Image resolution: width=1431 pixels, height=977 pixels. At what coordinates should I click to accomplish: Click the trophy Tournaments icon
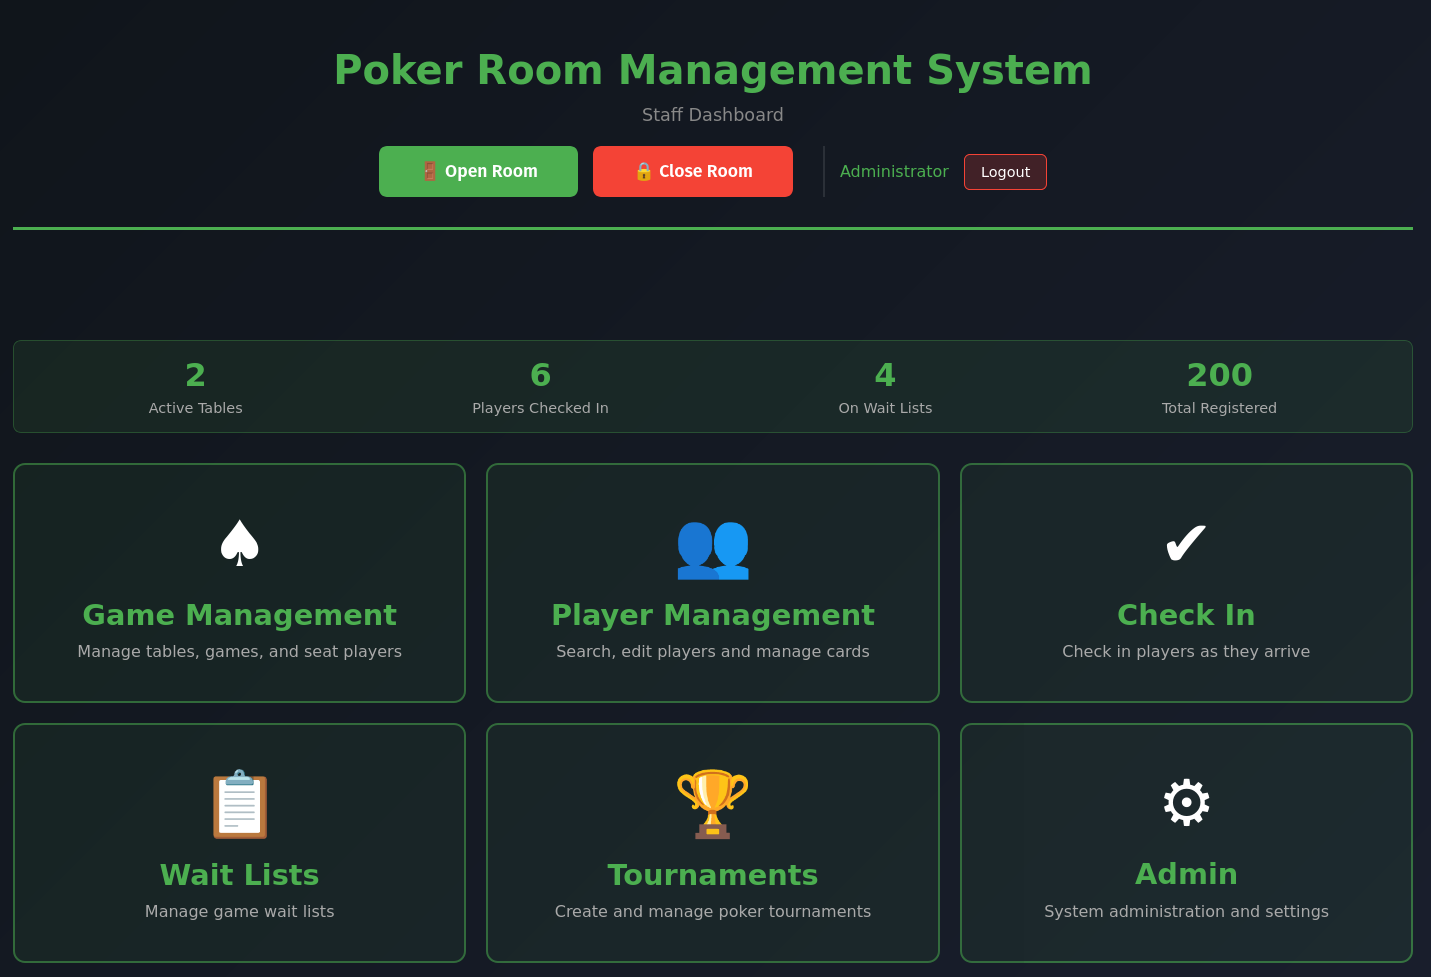(713, 804)
